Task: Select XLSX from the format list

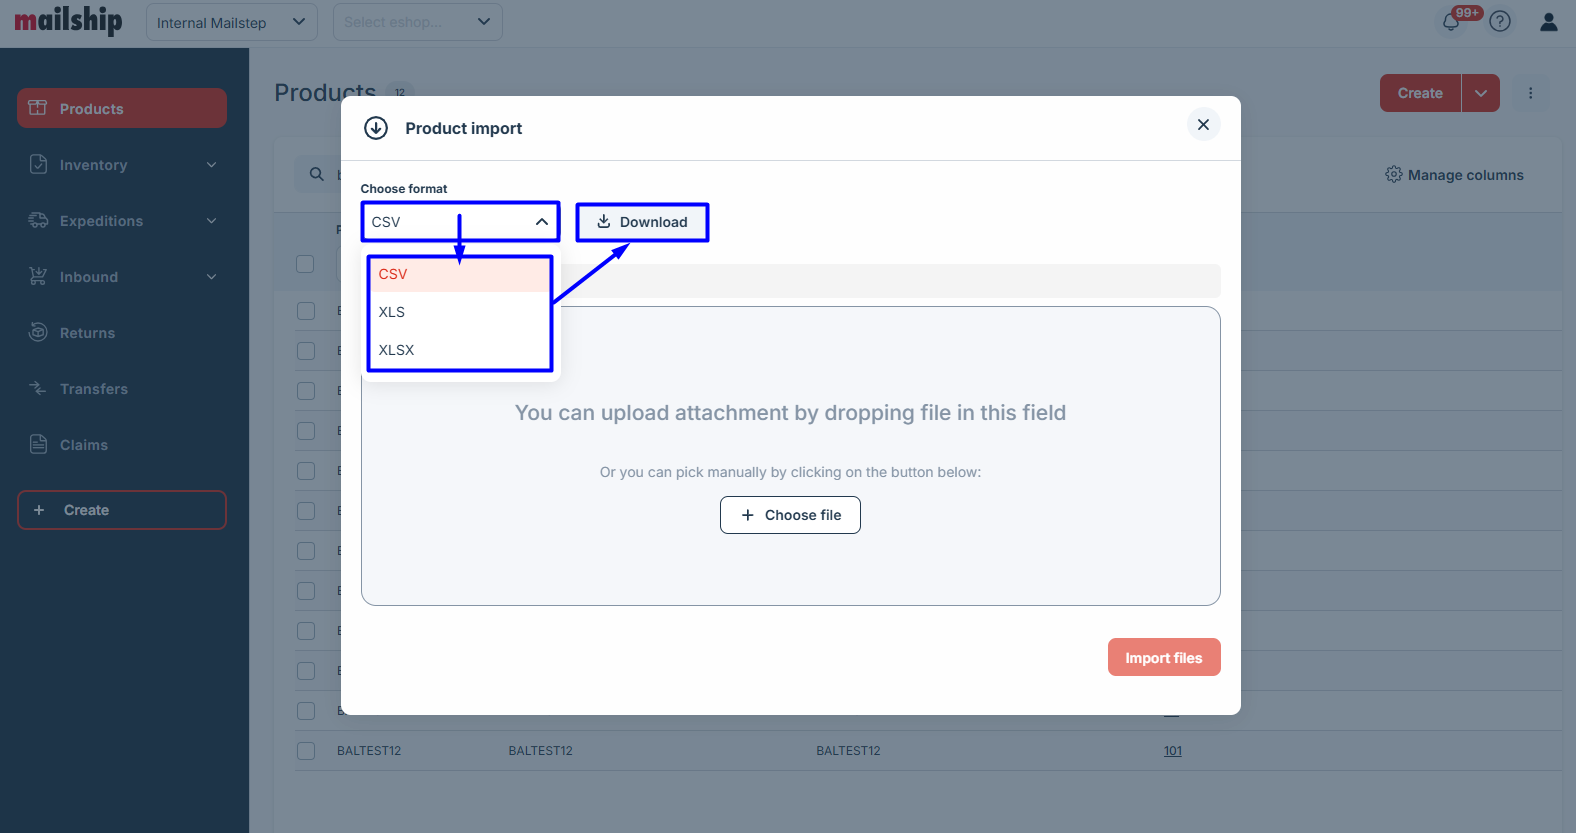Action: (x=397, y=350)
